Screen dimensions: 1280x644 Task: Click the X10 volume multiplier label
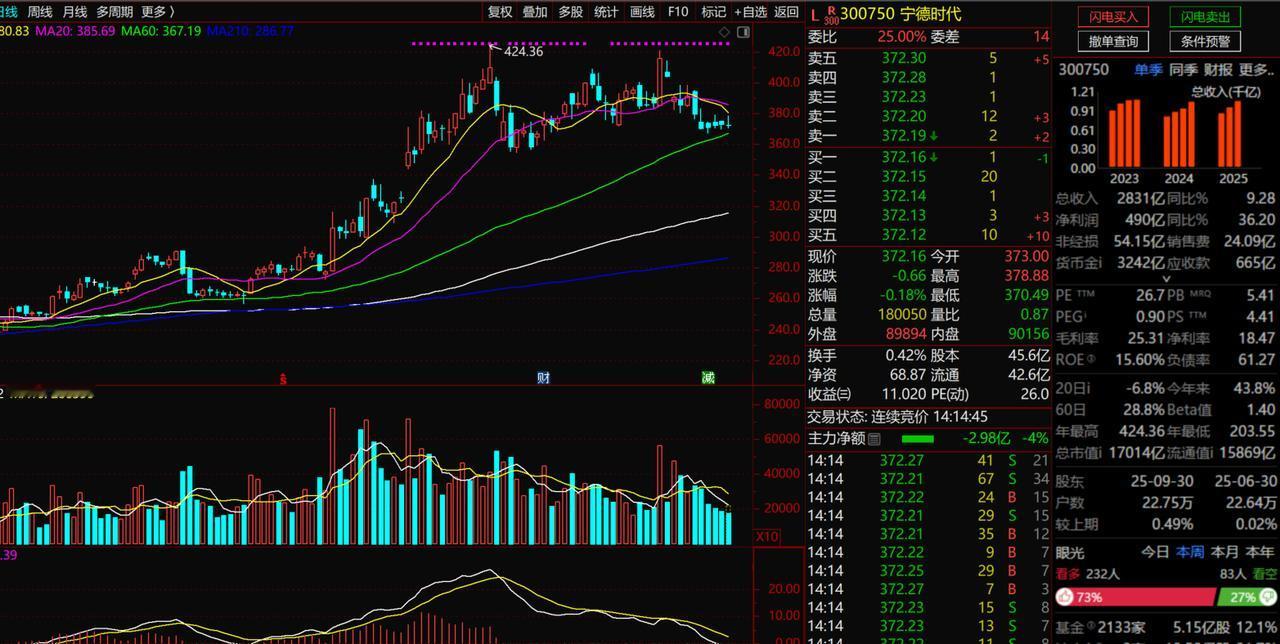pos(767,537)
